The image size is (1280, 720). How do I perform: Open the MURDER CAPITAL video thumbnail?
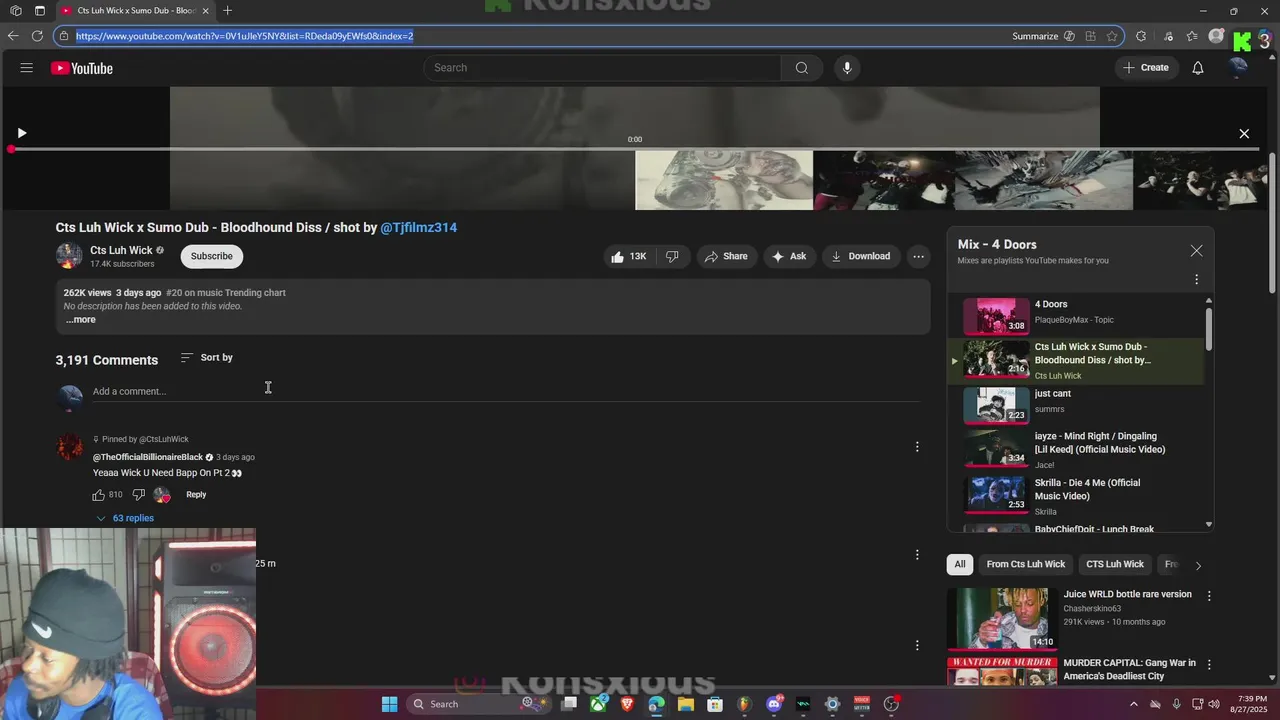[1002, 671]
